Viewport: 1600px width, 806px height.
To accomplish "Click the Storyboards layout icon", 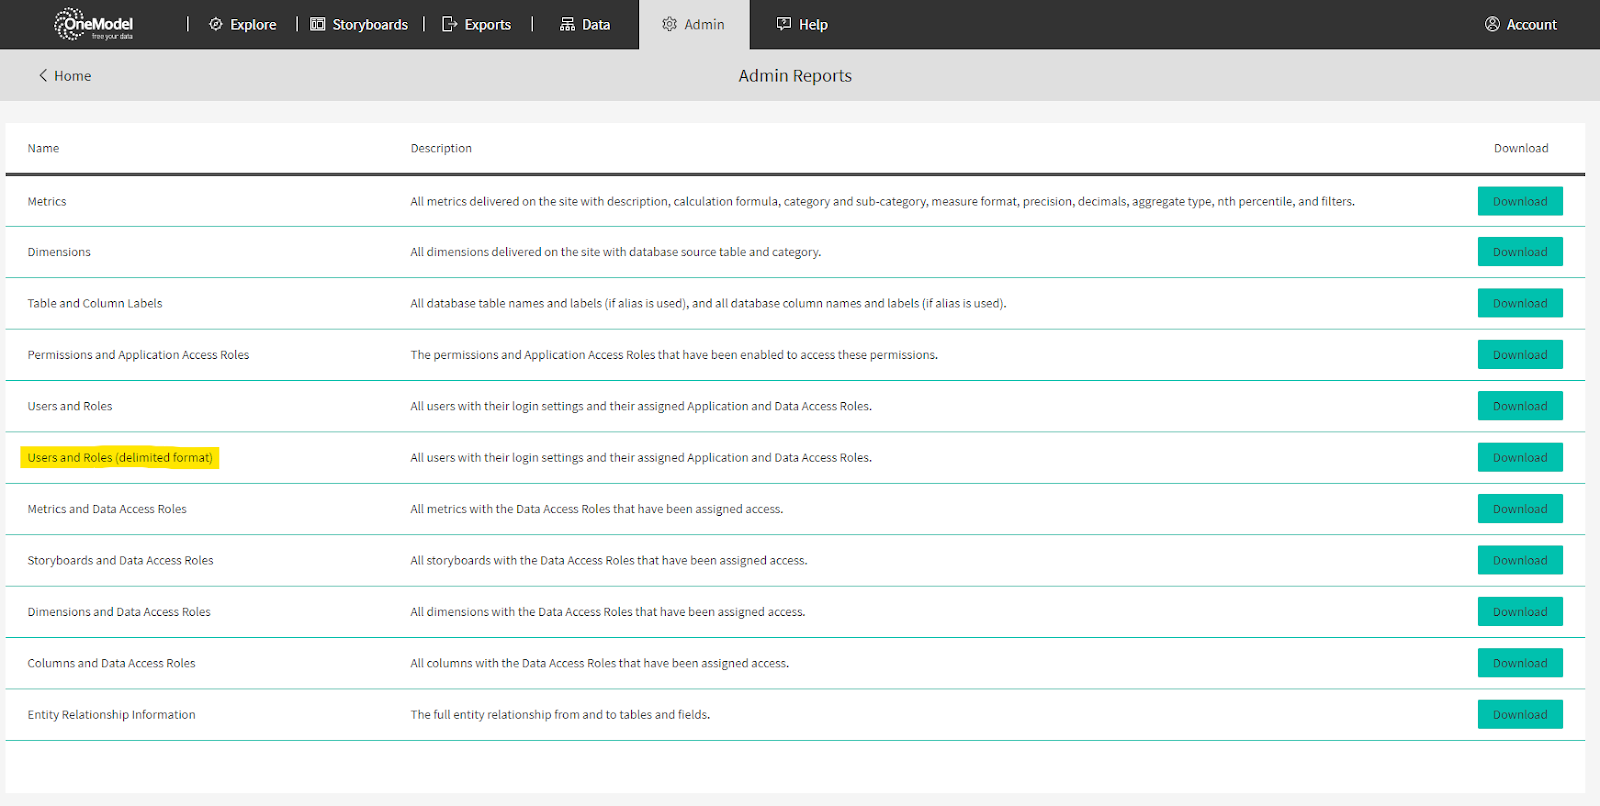I will 318,24.
